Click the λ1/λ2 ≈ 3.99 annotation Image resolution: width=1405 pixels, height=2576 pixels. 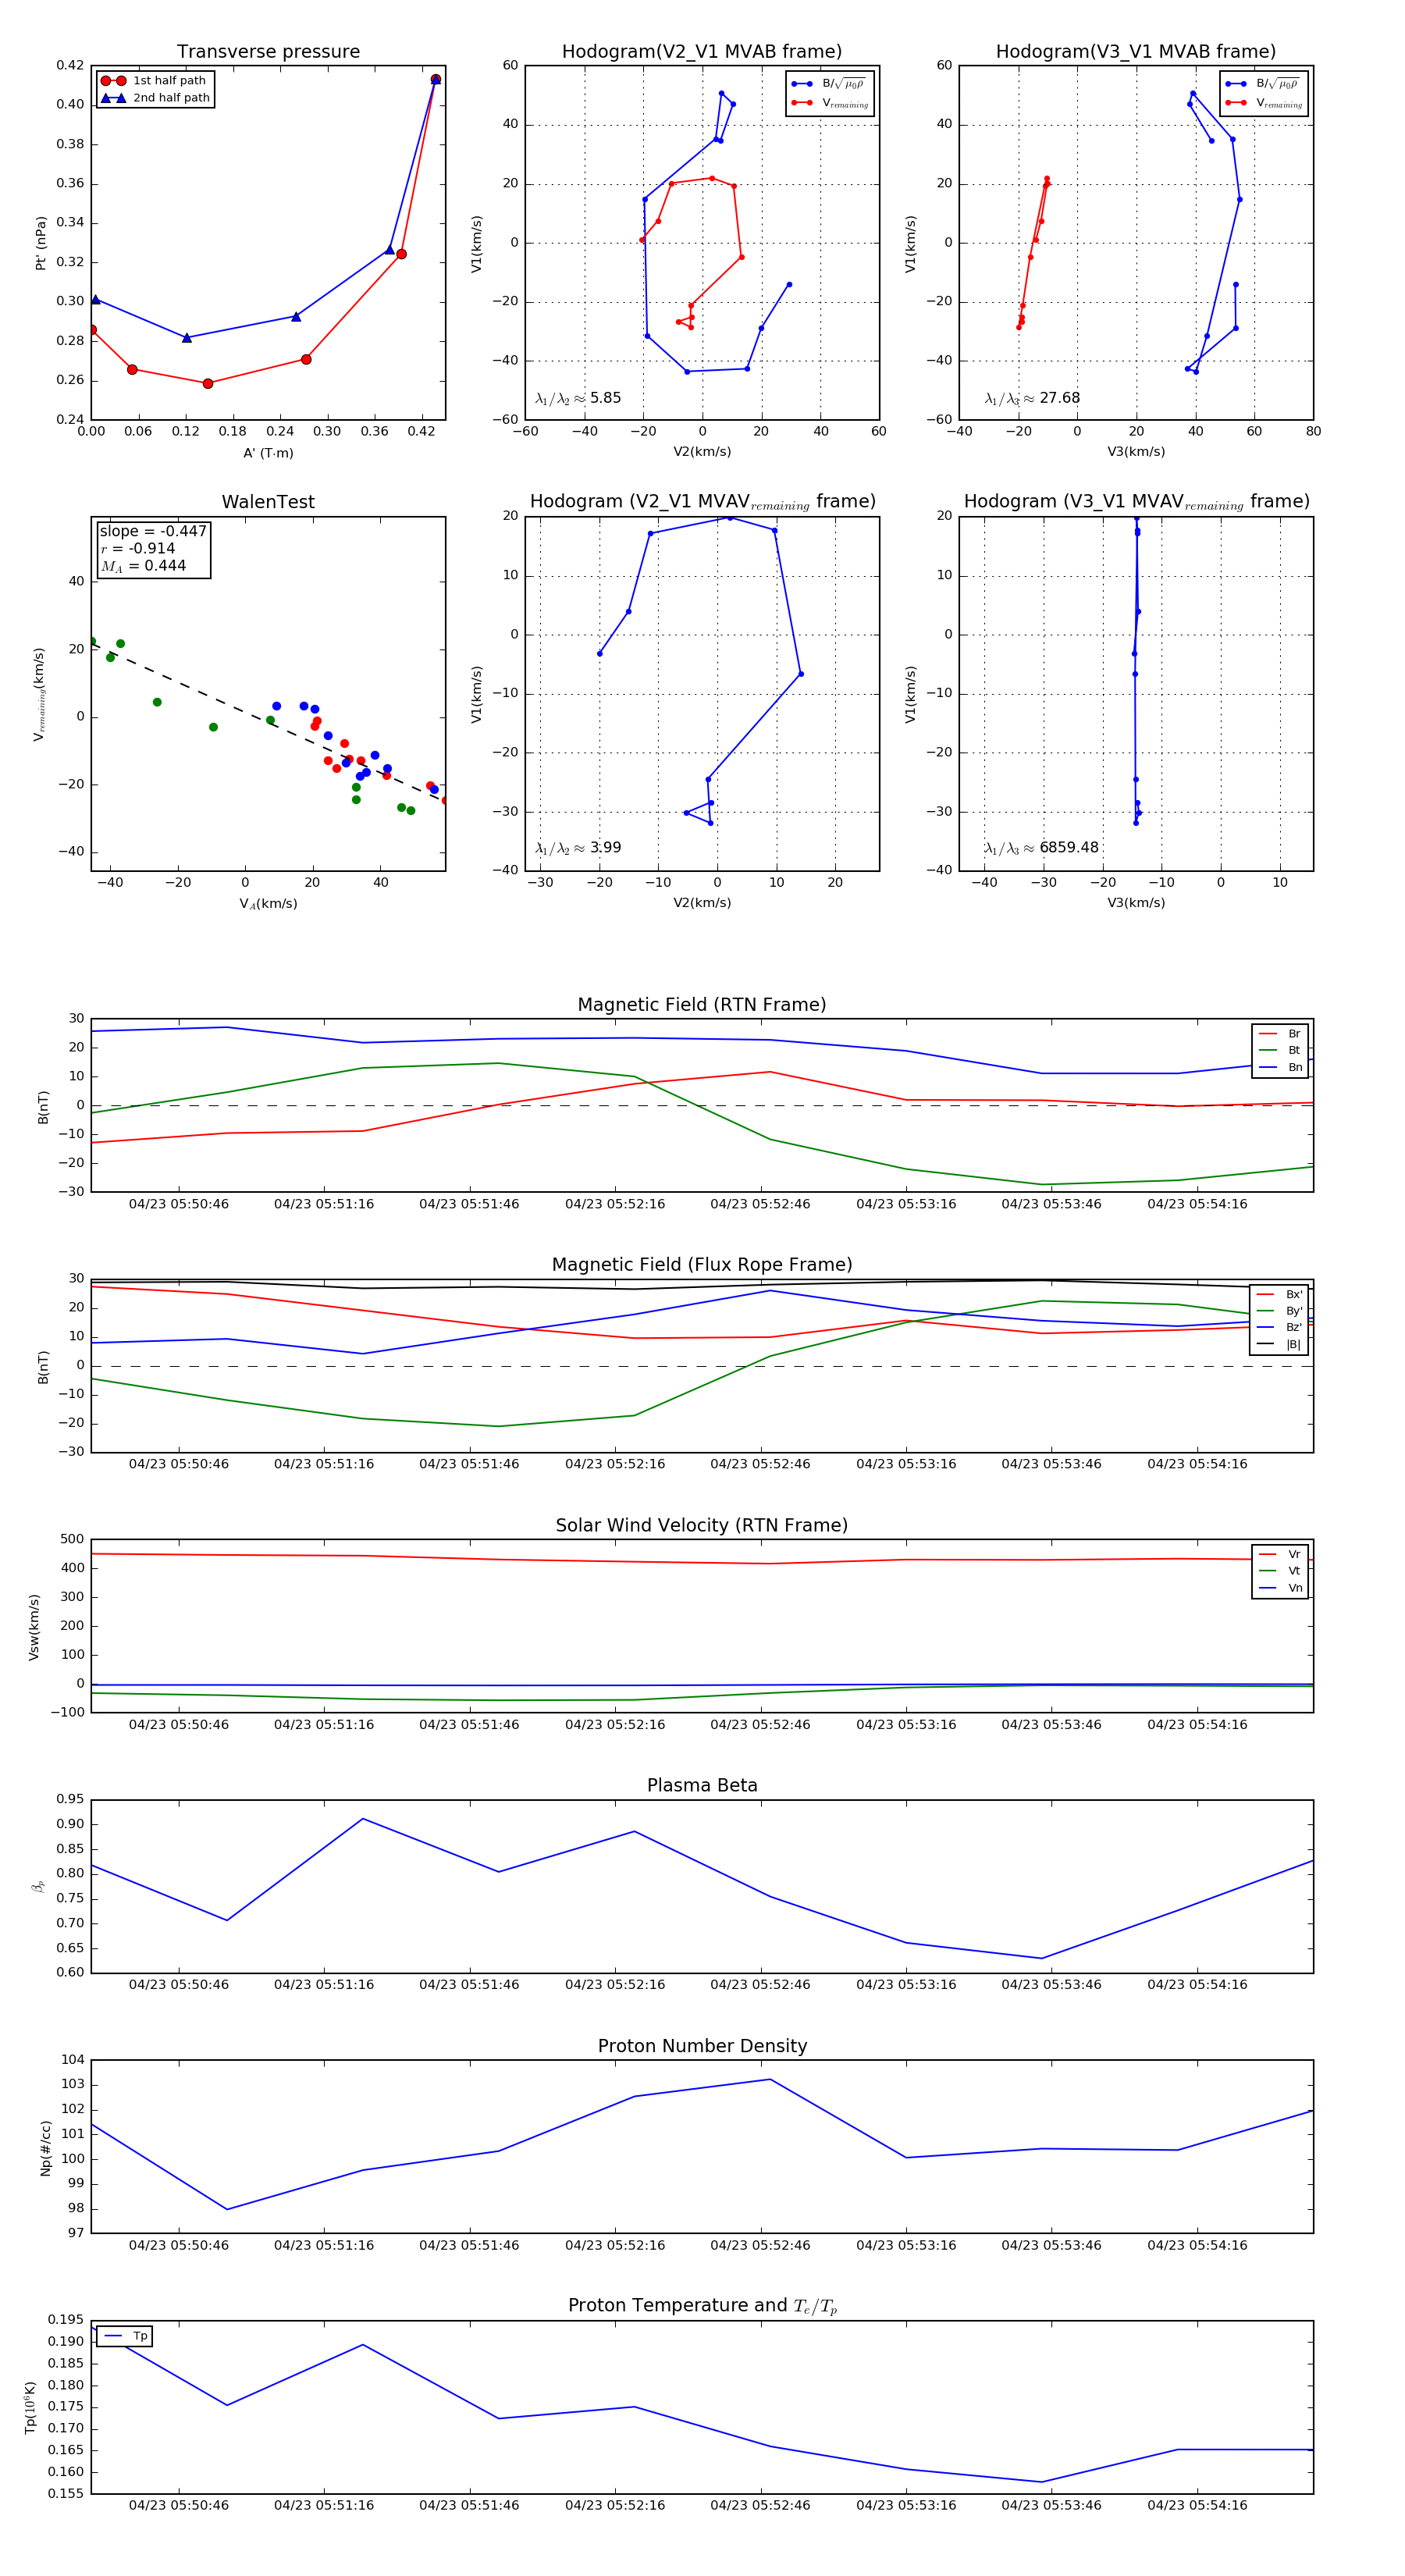[x=578, y=848]
